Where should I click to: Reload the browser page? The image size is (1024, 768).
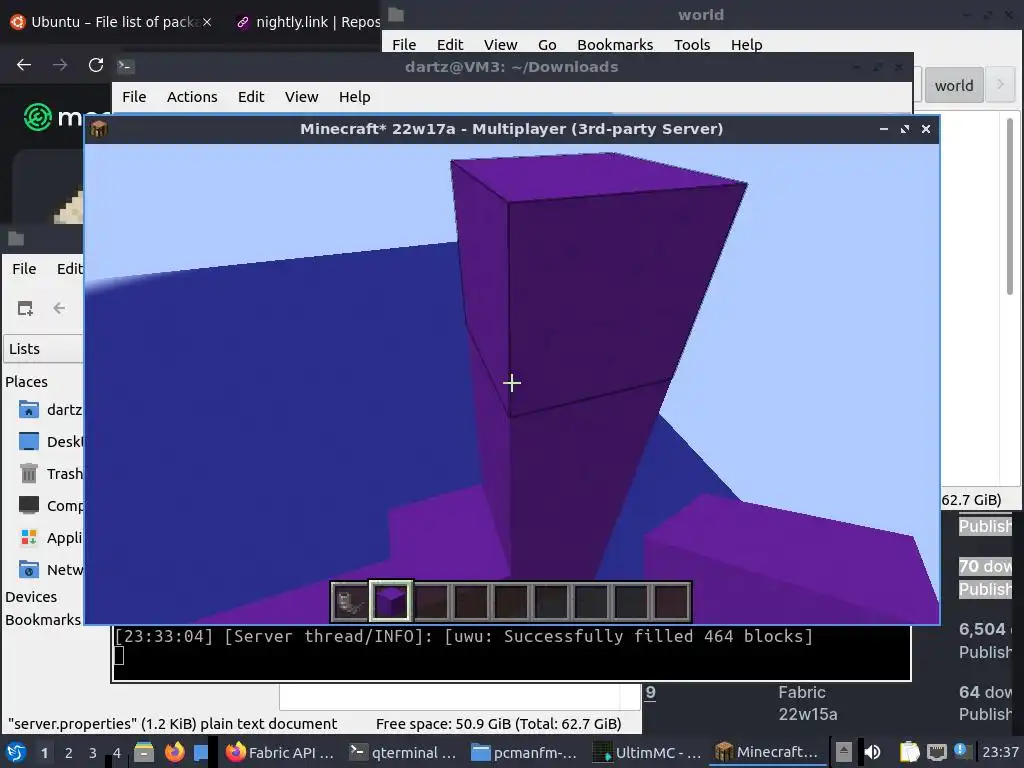point(96,65)
